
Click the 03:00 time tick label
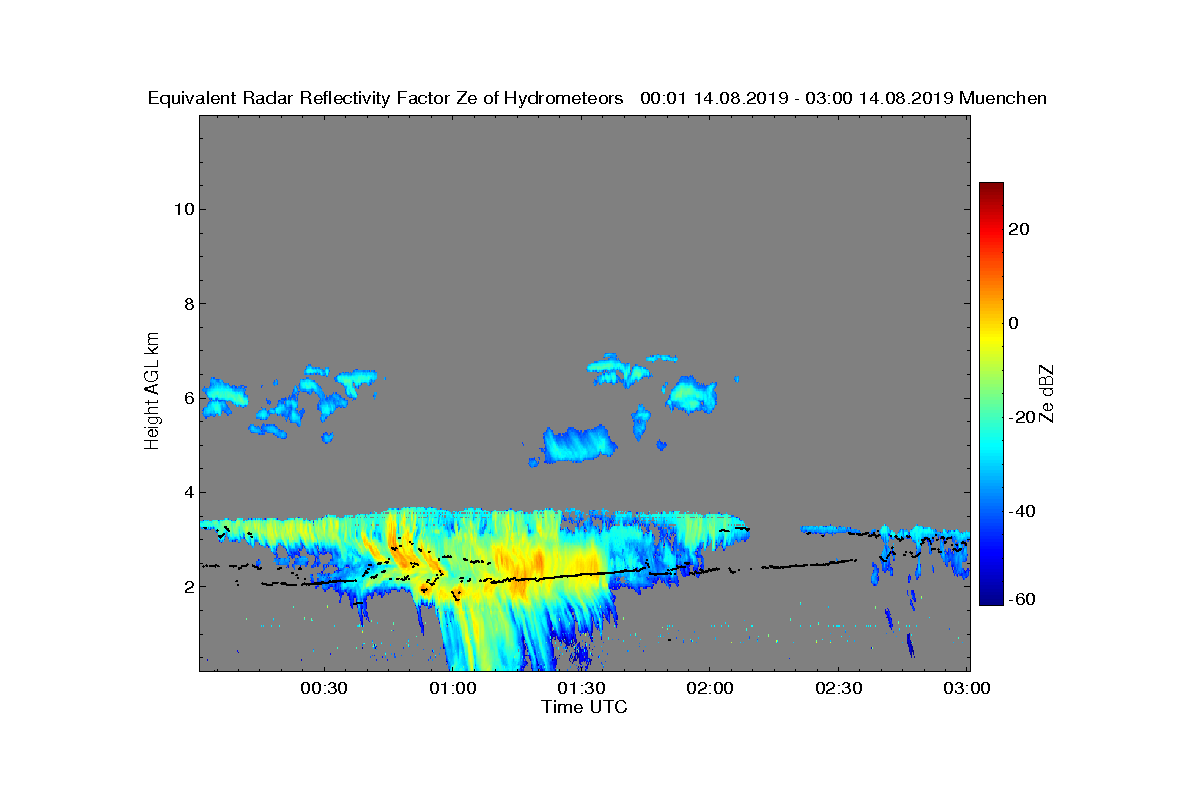(x=967, y=689)
